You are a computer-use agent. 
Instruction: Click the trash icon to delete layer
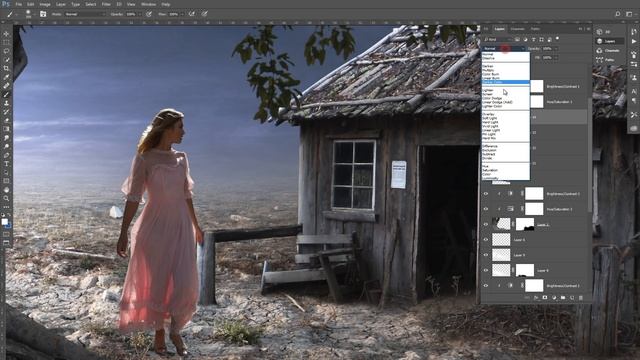coord(581,298)
